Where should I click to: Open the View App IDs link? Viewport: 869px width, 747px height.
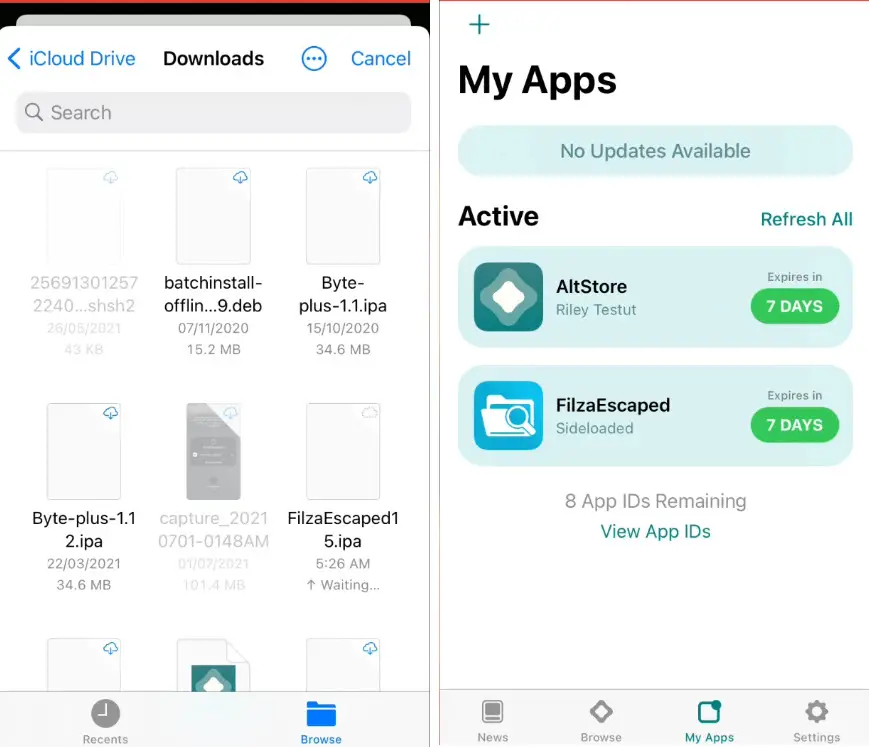click(655, 531)
